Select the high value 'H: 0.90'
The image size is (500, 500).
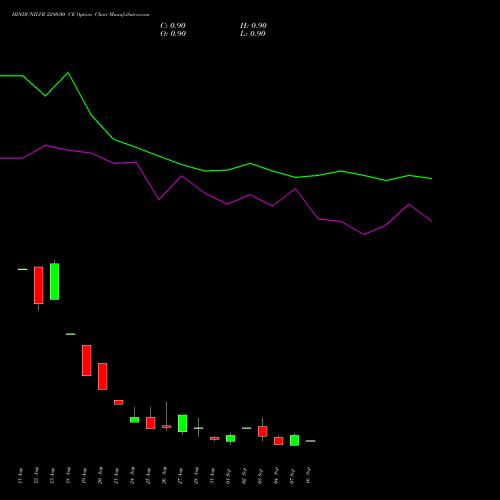[253, 26]
